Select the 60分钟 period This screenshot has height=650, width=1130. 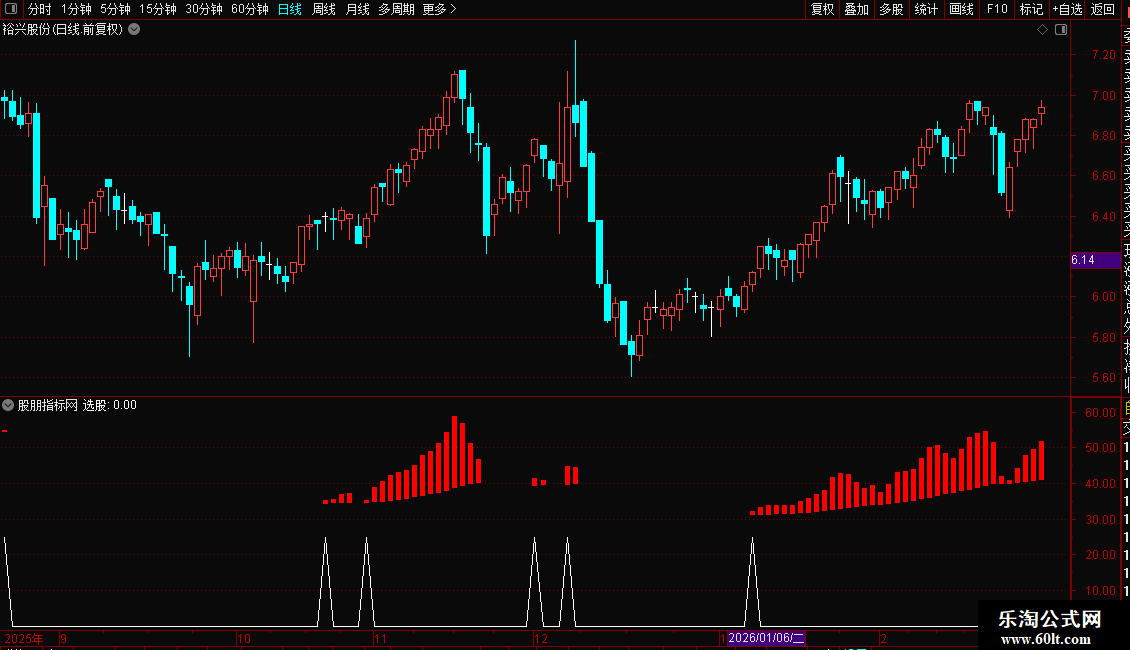pyautogui.click(x=250, y=9)
